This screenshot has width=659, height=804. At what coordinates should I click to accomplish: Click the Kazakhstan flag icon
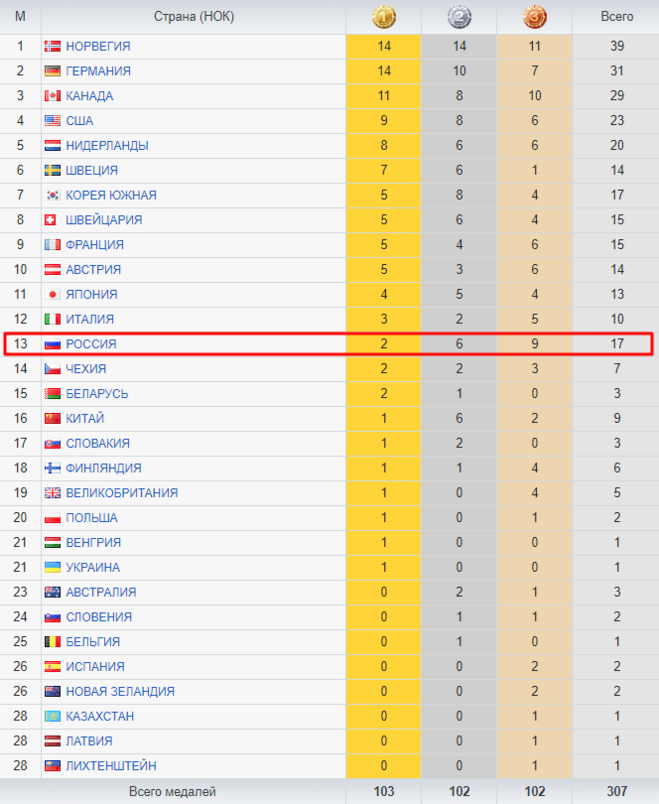53,716
